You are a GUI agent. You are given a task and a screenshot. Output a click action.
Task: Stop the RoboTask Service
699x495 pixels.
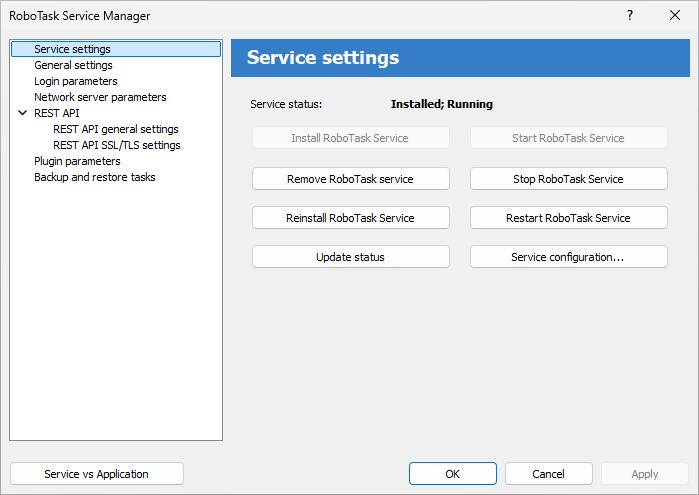[x=568, y=179]
